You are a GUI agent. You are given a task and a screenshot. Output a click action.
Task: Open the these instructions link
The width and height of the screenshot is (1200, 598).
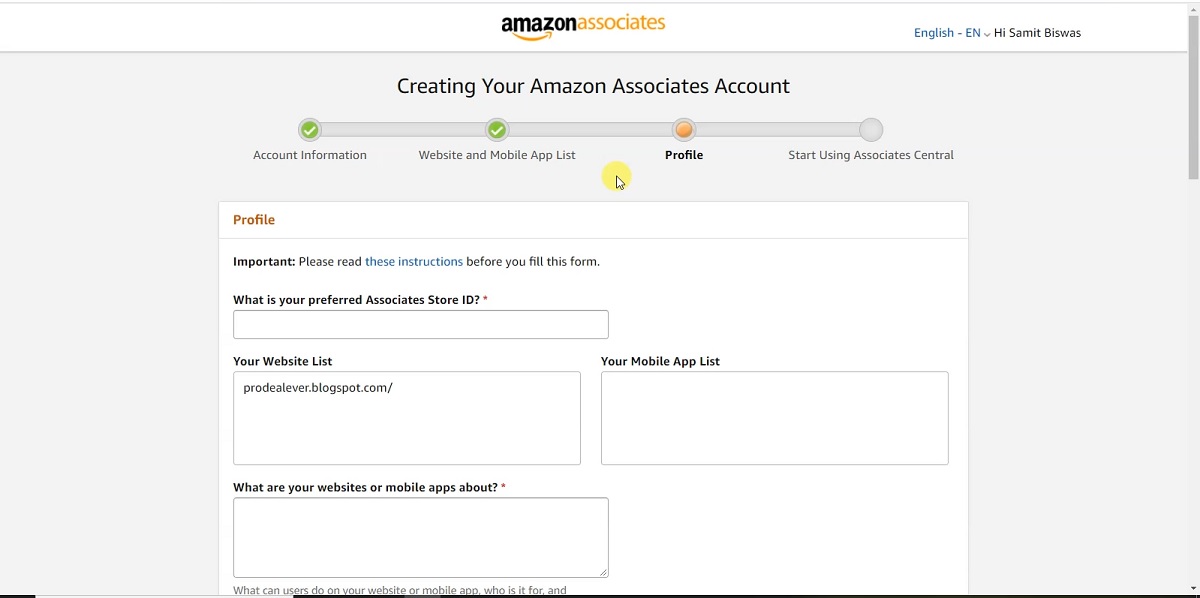[x=413, y=261]
